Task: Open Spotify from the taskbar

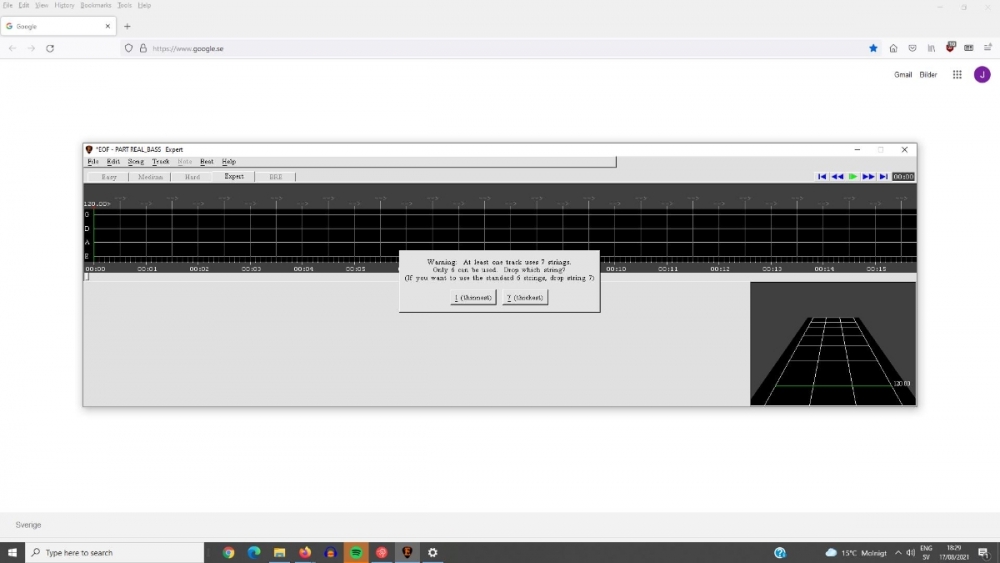Action: point(356,552)
